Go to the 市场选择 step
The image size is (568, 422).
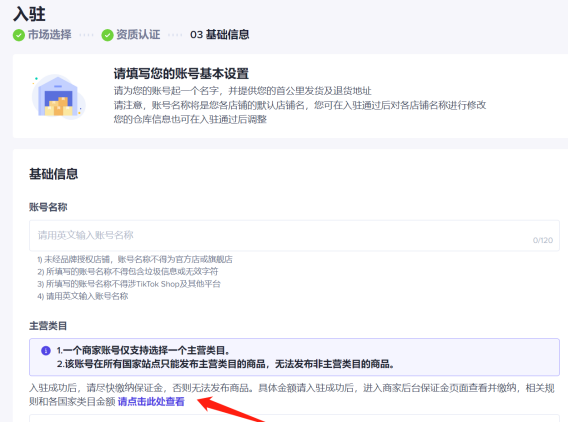click(x=50, y=35)
